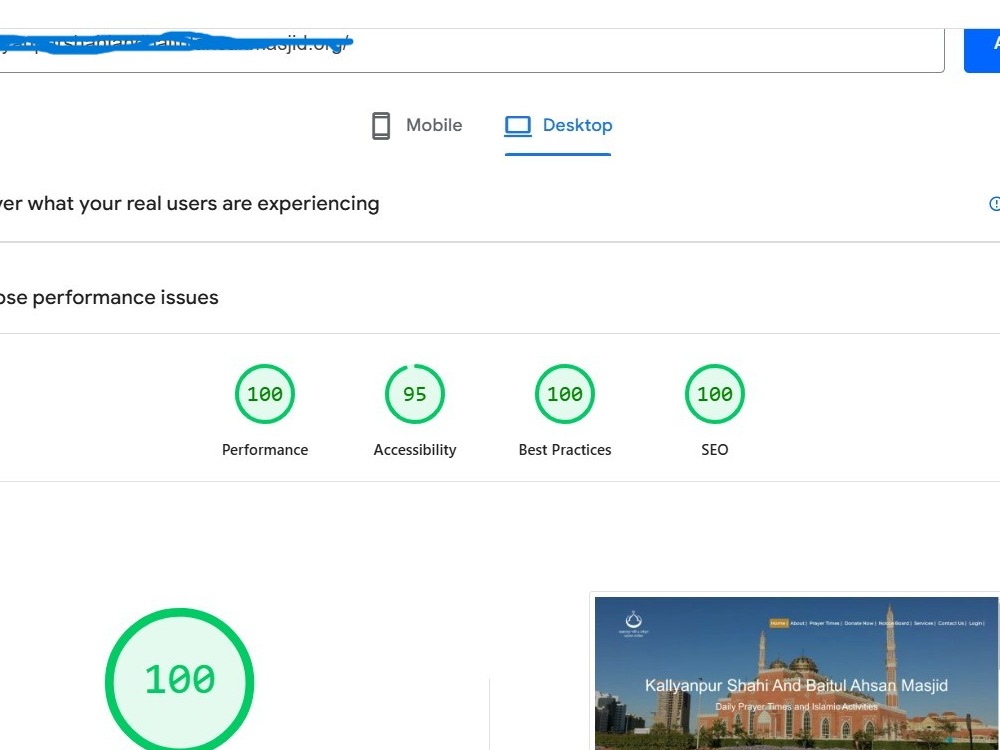1000x750 pixels.
Task: Click the highlighted Home item in site preview
Action: pos(778,623)
